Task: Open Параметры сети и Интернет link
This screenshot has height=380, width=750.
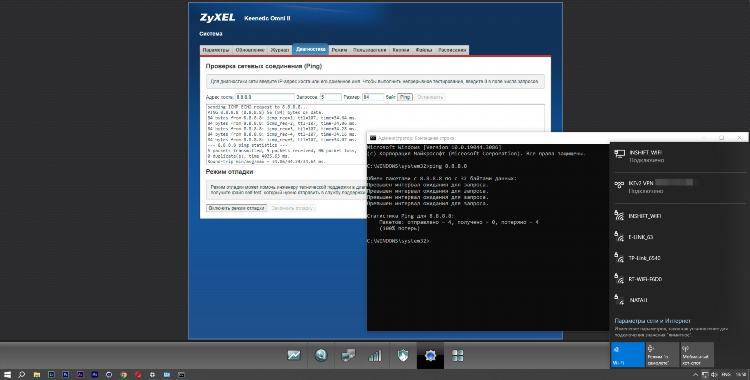Action: (652, 321)
